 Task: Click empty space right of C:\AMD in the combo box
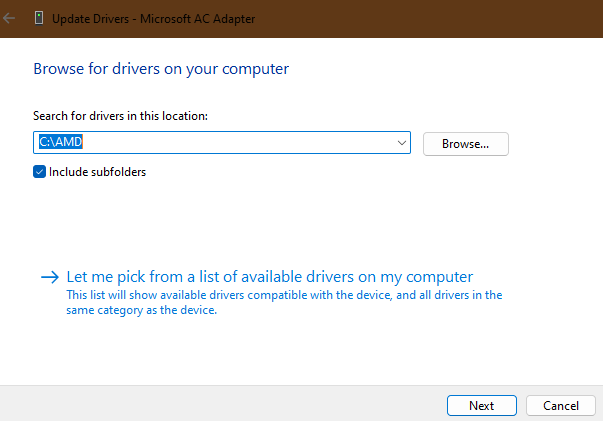250,143
